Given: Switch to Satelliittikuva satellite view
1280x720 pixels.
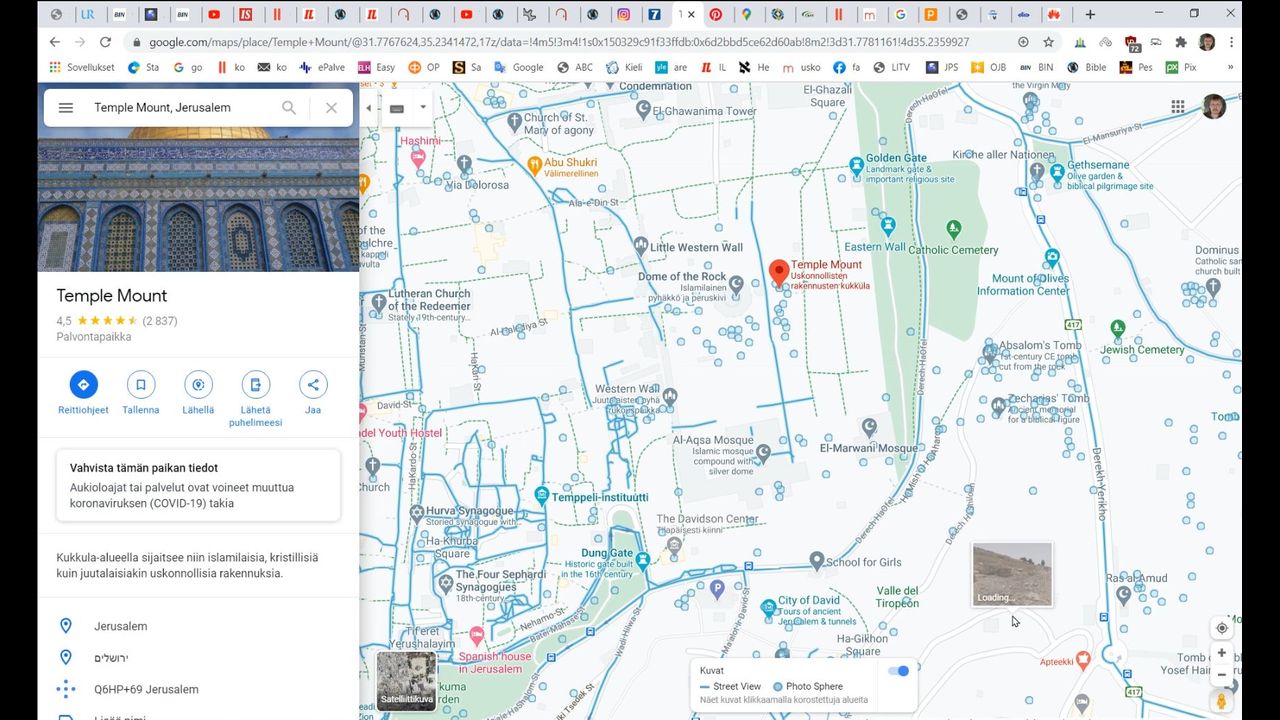Looking at the screenshot, I should pyautogui.click(x=407, y=680).
